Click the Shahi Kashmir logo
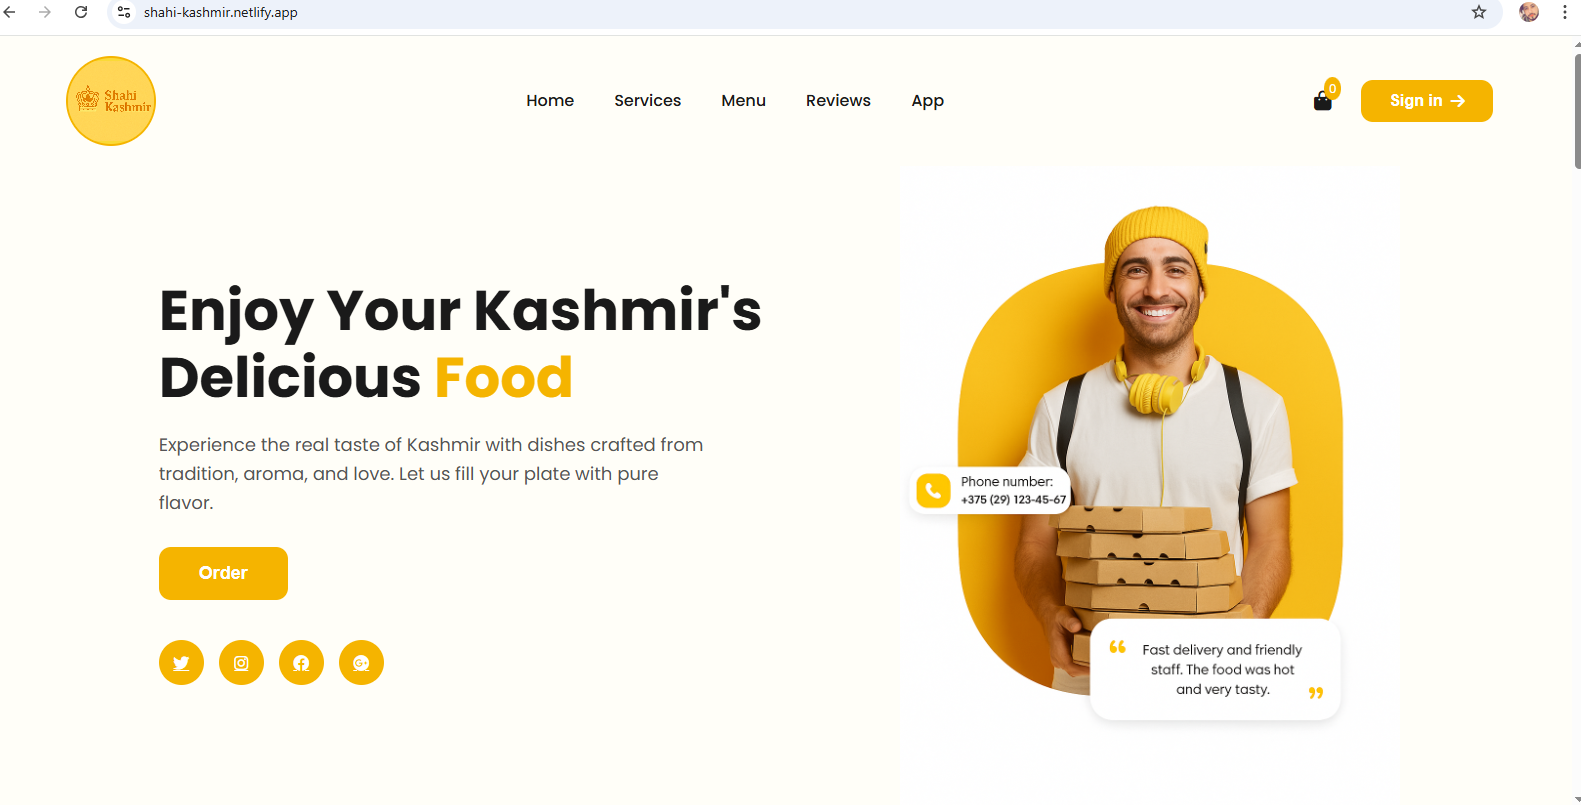Image resolution: width=1581 pixels, height=805 pixels. [111, 101]
